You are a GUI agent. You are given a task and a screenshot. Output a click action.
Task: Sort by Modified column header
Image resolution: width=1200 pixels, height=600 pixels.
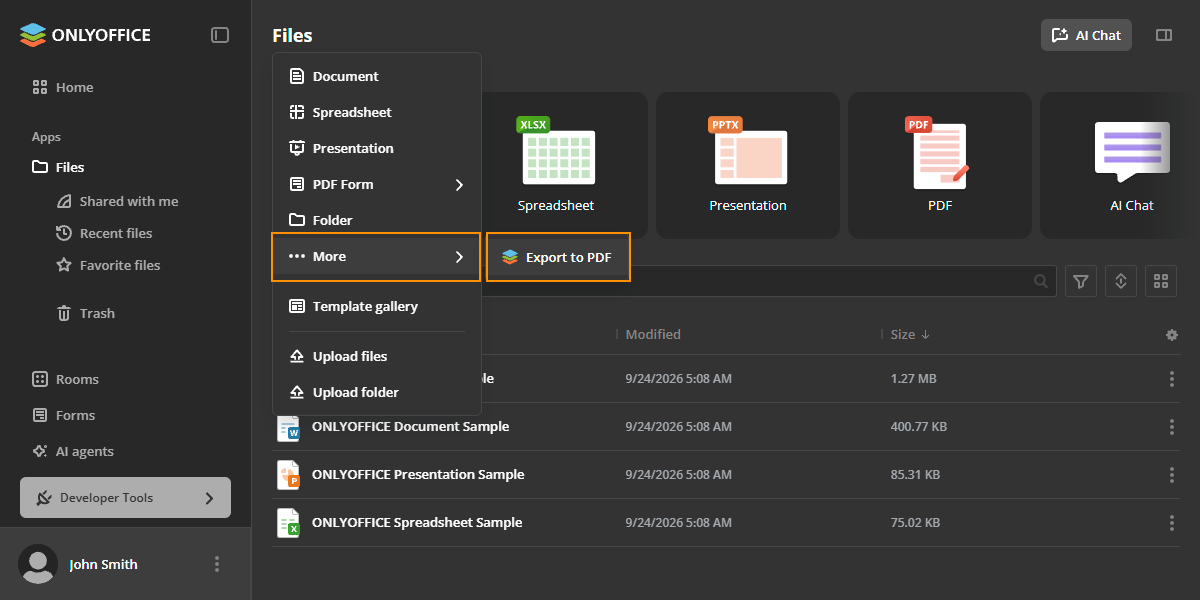coord(653,334)
